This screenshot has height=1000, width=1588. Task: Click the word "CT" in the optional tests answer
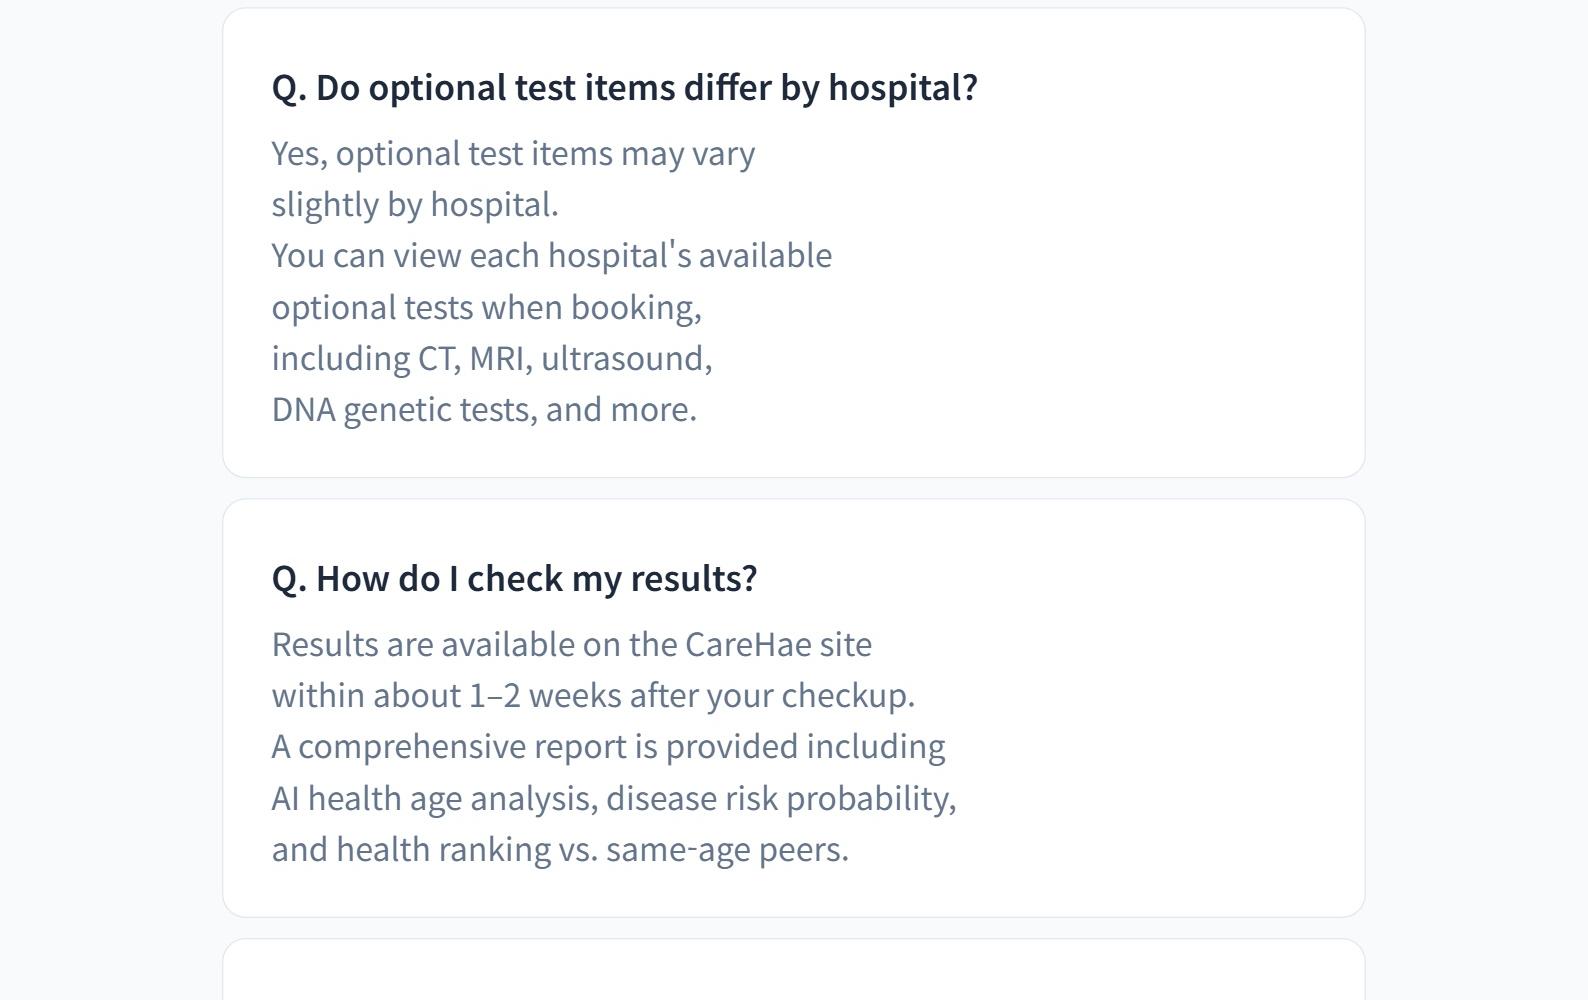pos(437,359)
